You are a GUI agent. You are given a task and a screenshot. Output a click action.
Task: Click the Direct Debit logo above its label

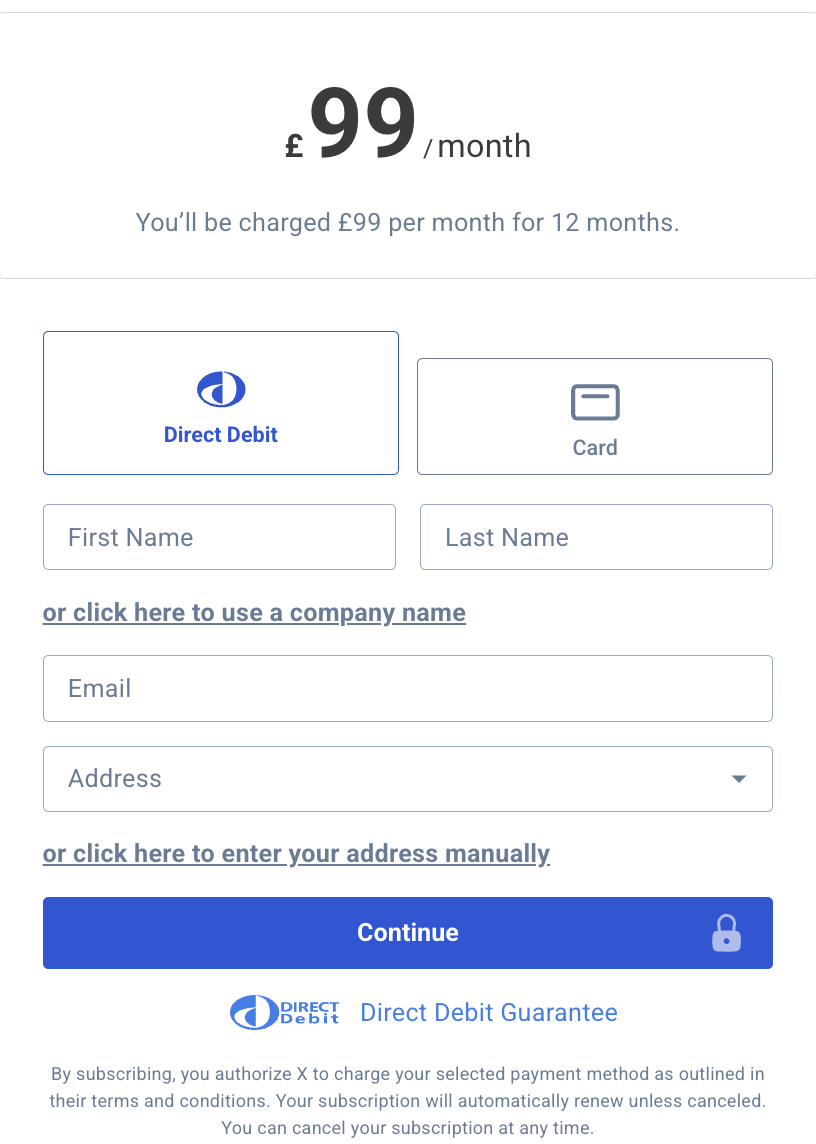click(x=220, y=388)
